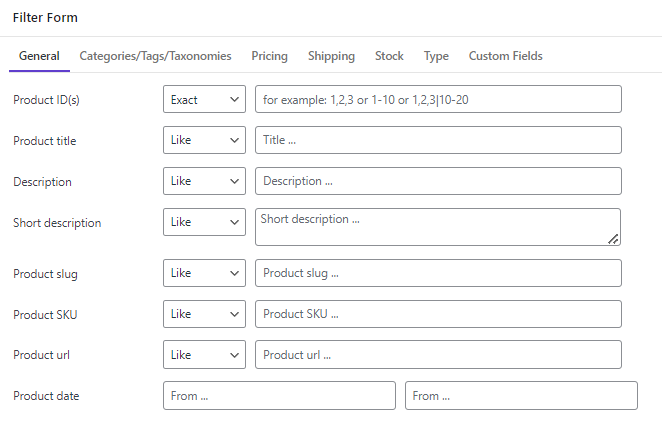Click the Product SKU input field

coord(438,314)
